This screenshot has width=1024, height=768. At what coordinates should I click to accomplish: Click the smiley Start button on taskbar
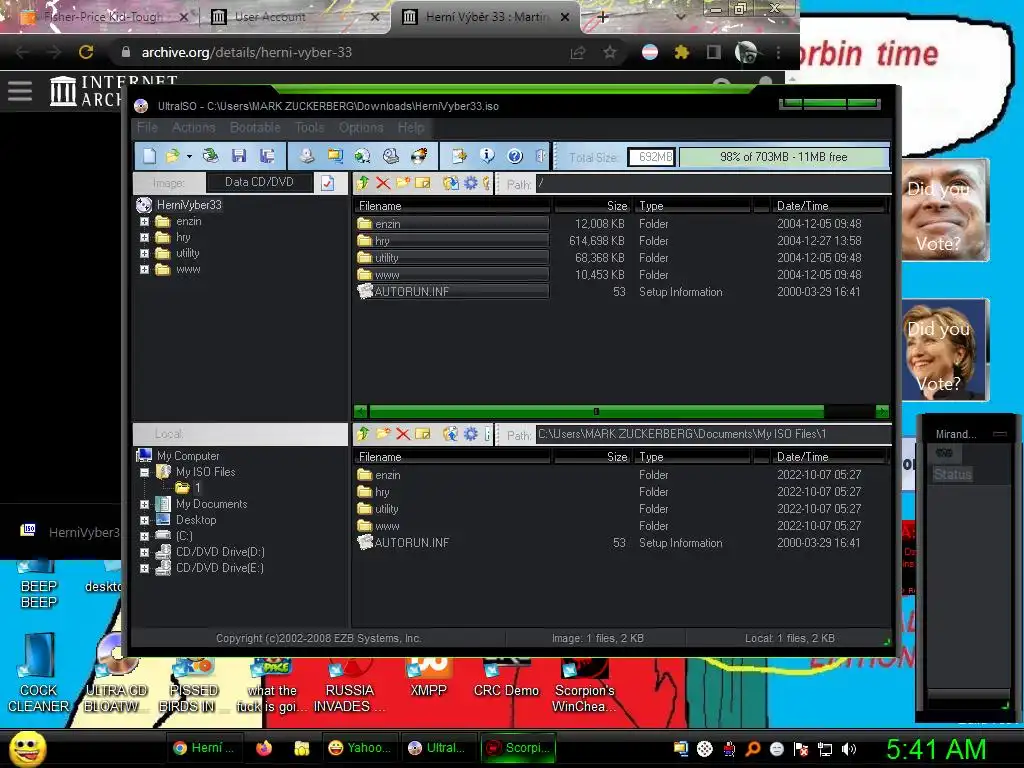pos(27,748)
